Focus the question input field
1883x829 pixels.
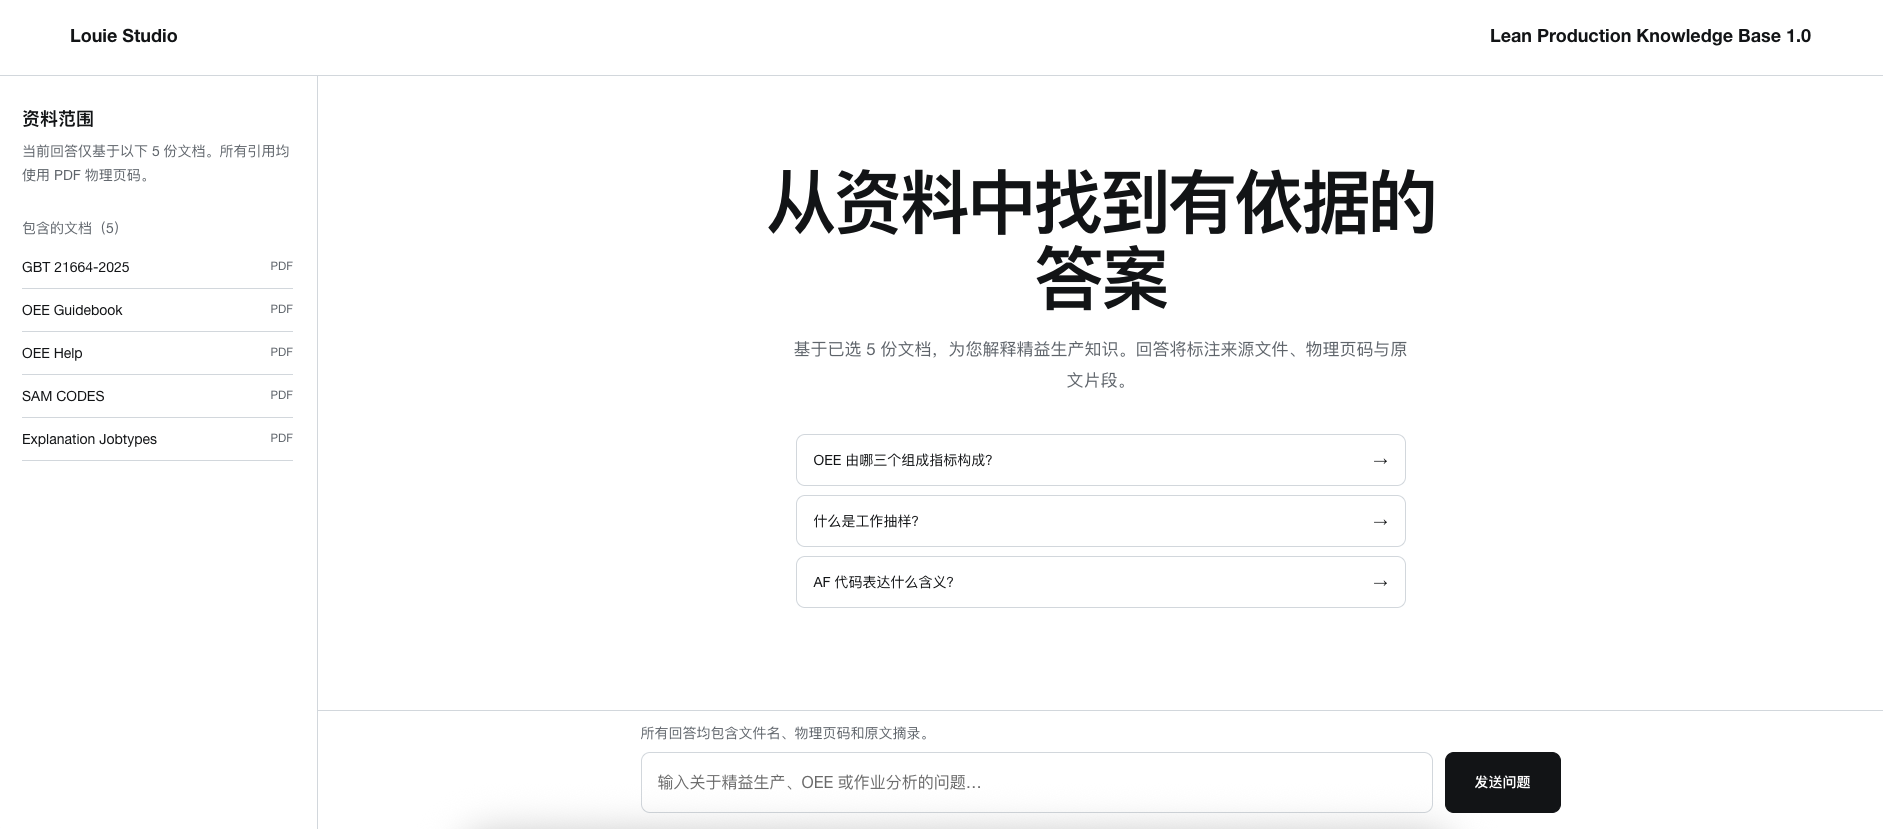[x=1036, y=782]
